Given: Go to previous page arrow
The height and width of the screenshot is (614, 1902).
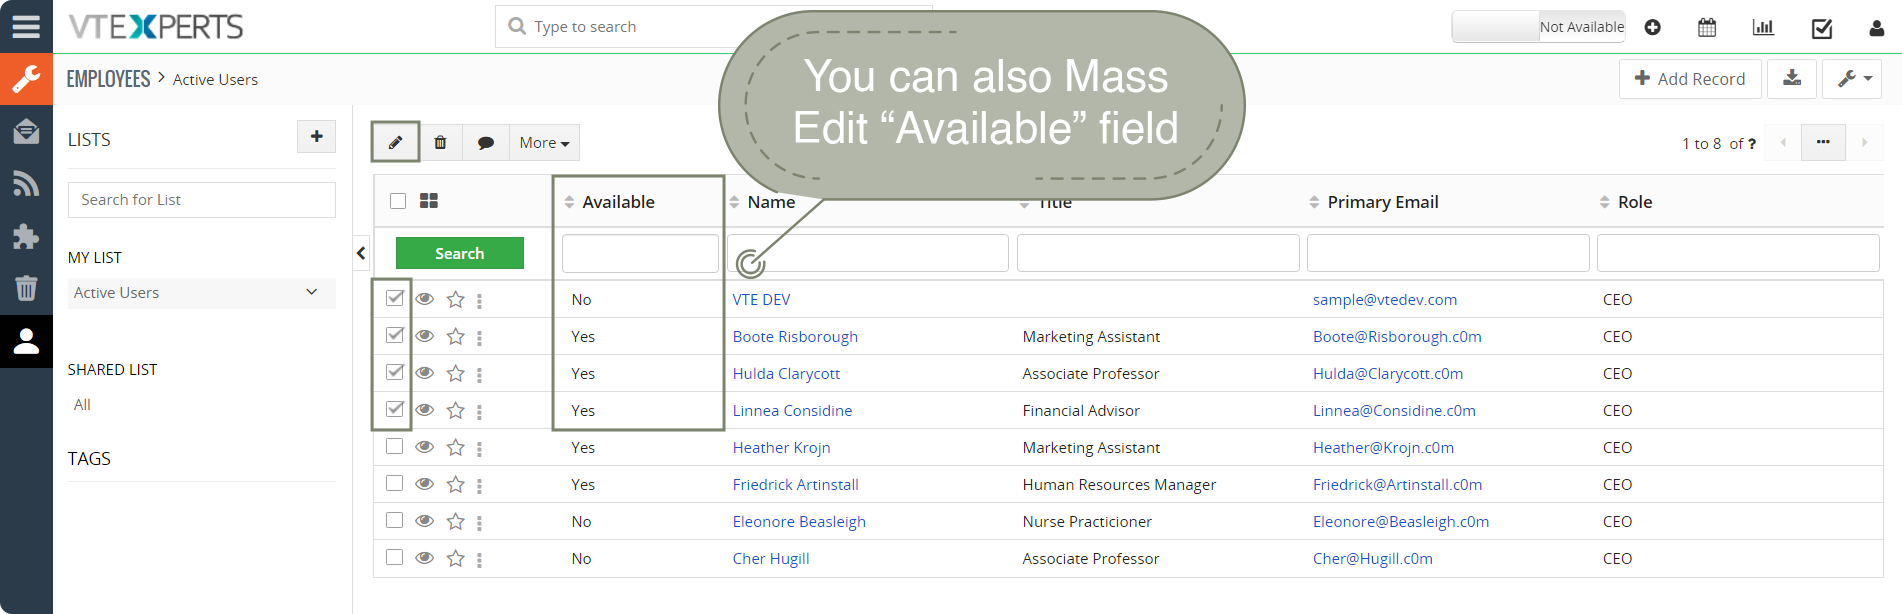Looking at the screenshot, I should [x=1783, y=143].
